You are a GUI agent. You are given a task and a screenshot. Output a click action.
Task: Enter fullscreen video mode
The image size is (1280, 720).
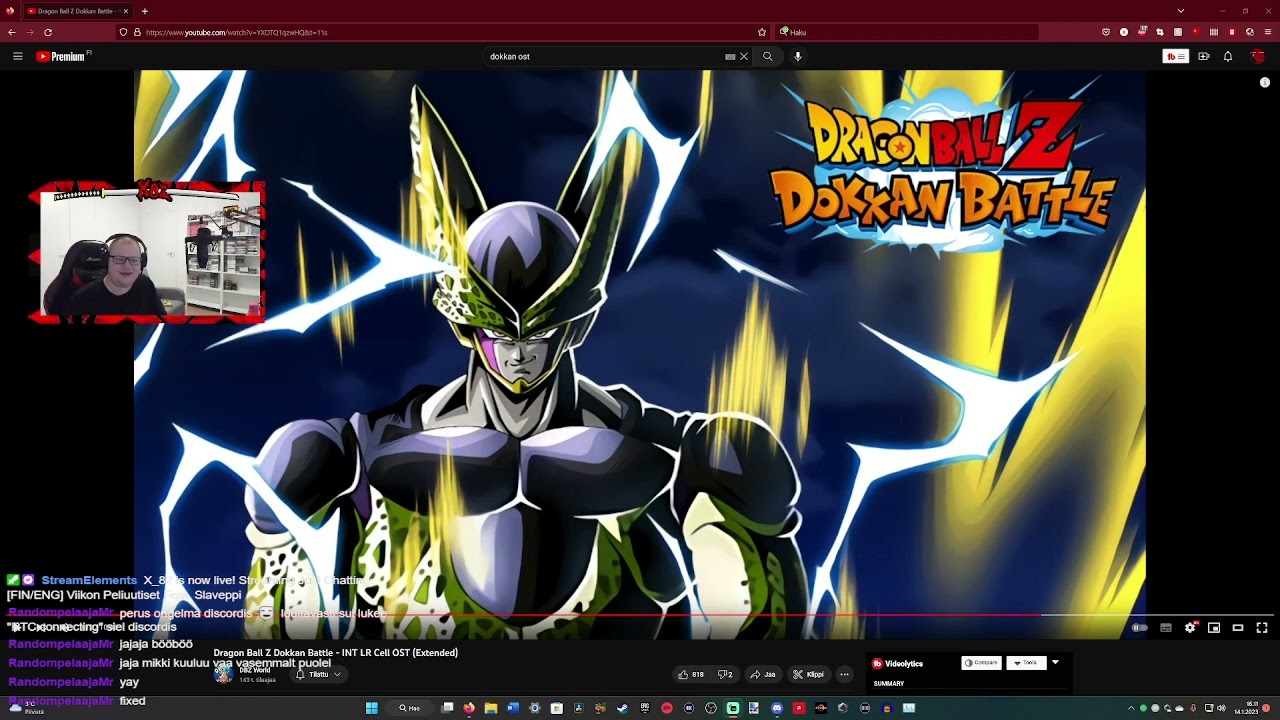(1262, 628)
